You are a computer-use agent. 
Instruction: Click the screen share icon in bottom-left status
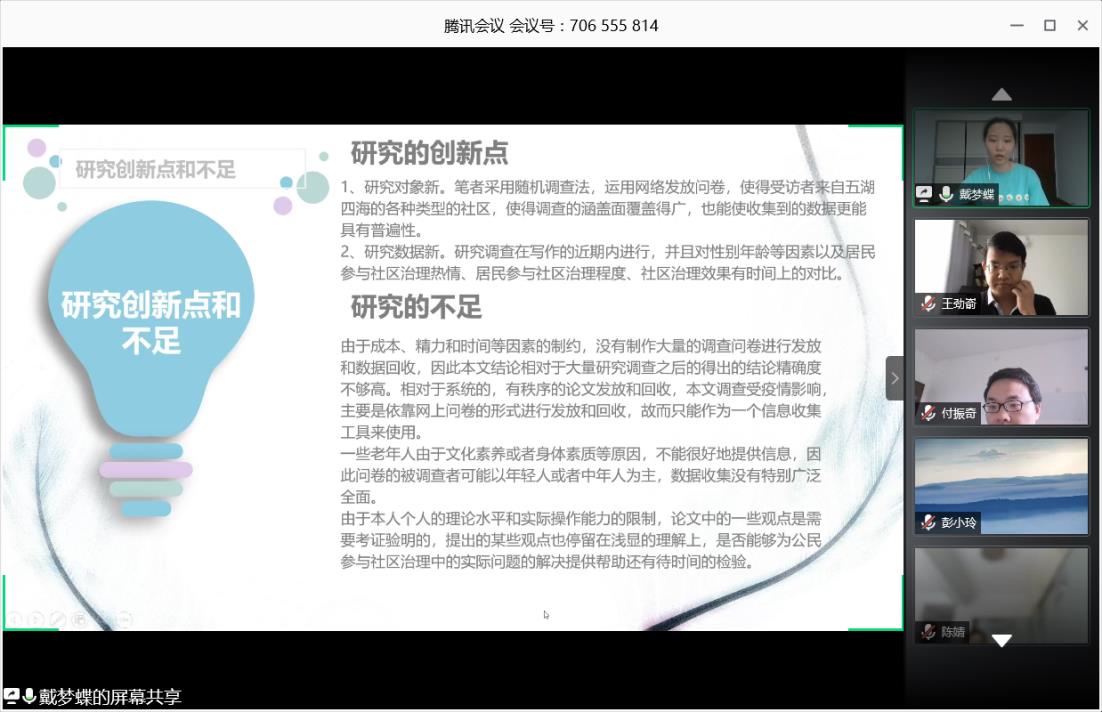11,696
